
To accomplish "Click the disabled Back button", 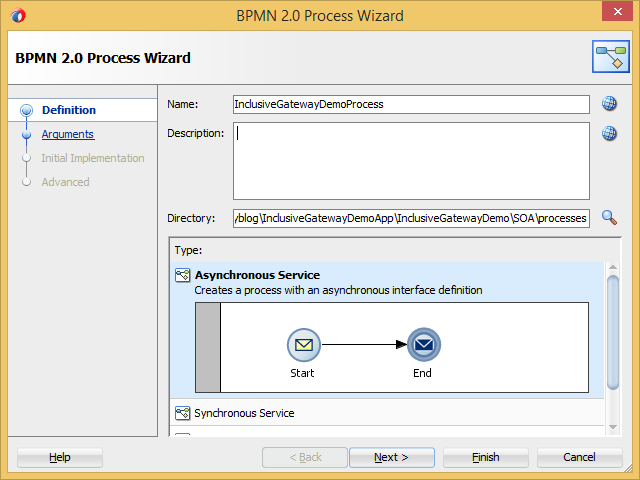I will click(x=305, y=457).
